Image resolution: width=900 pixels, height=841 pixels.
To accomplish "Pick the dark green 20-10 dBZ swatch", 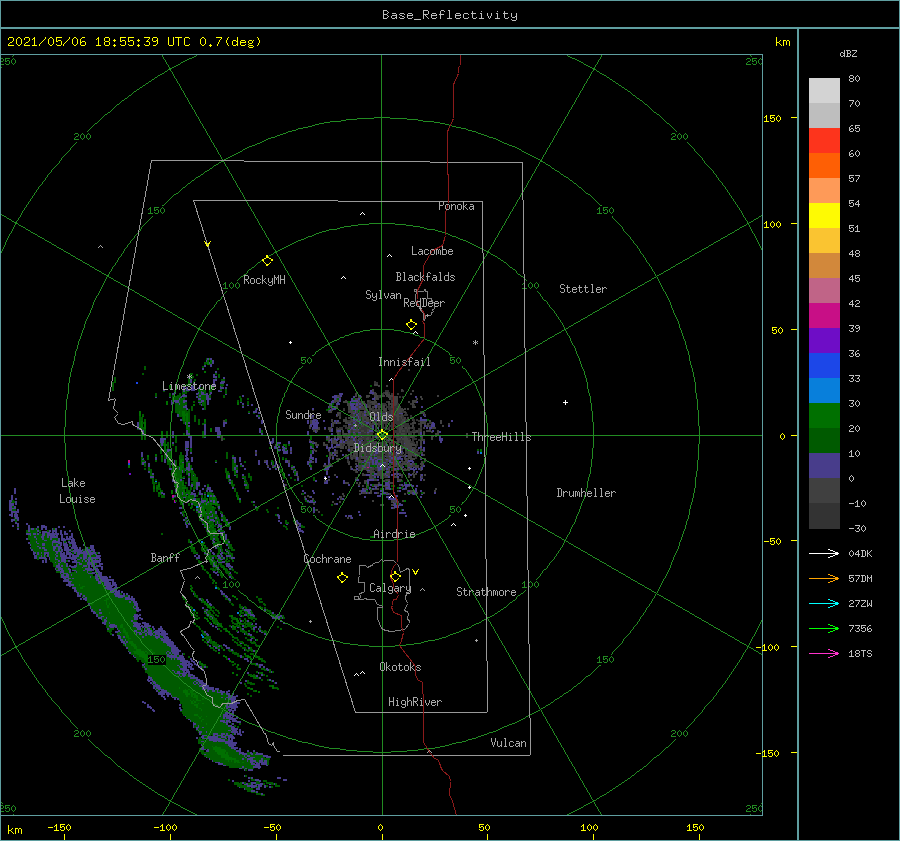I will coord(824,441).
